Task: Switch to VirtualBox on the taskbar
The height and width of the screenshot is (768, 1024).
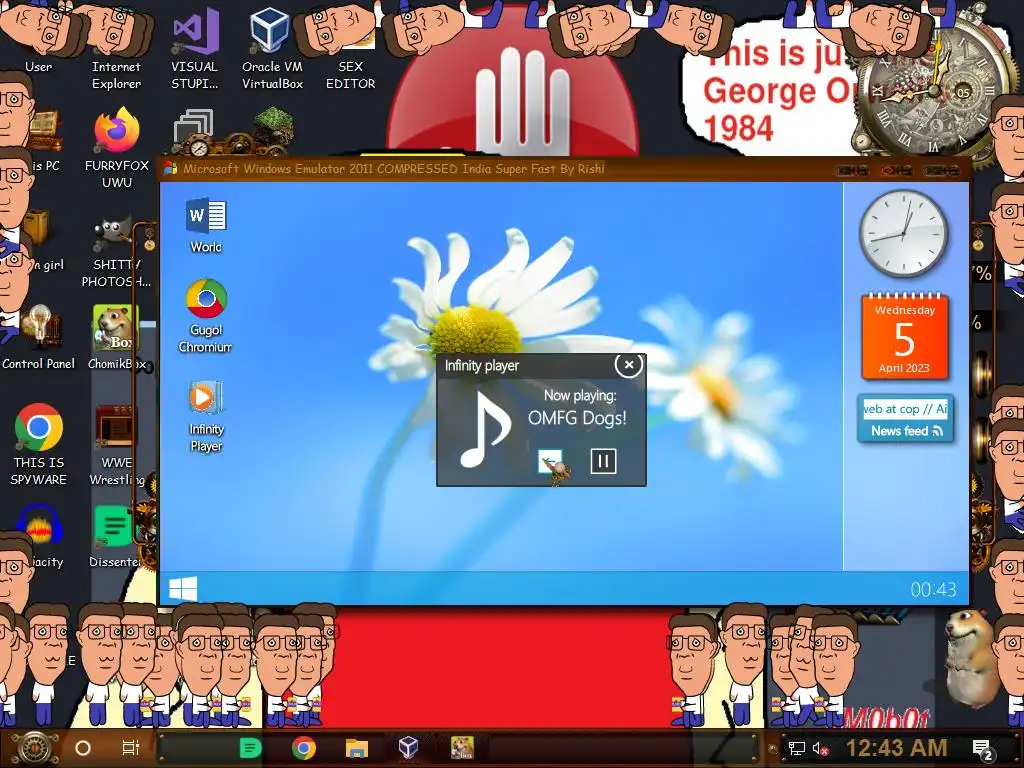Action: click(x=408, y=747)
